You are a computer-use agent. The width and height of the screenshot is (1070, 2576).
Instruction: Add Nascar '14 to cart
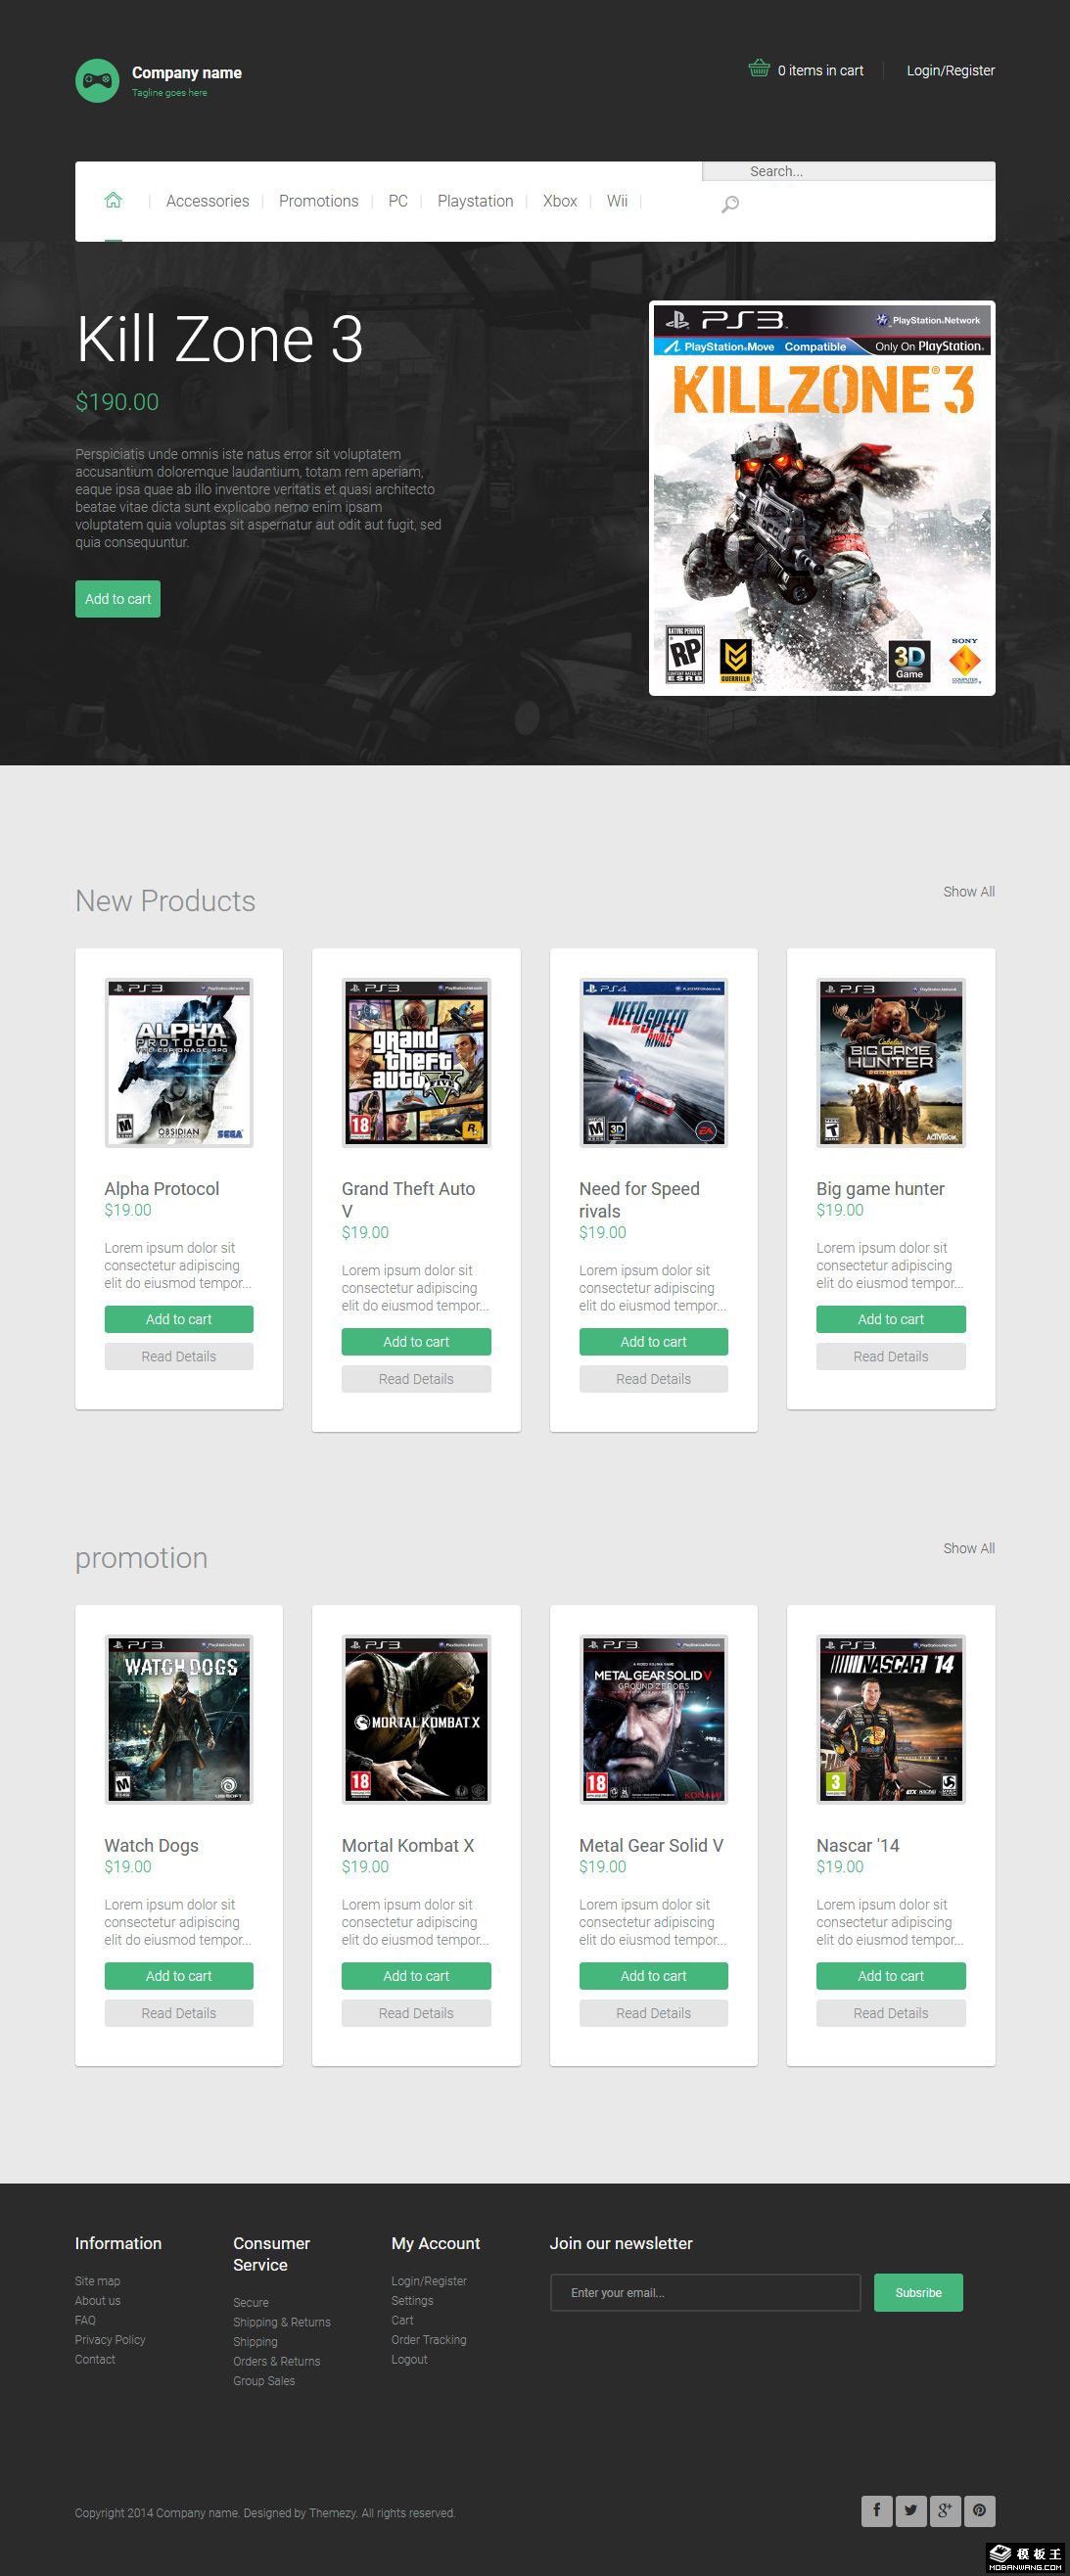[891, 1976]
